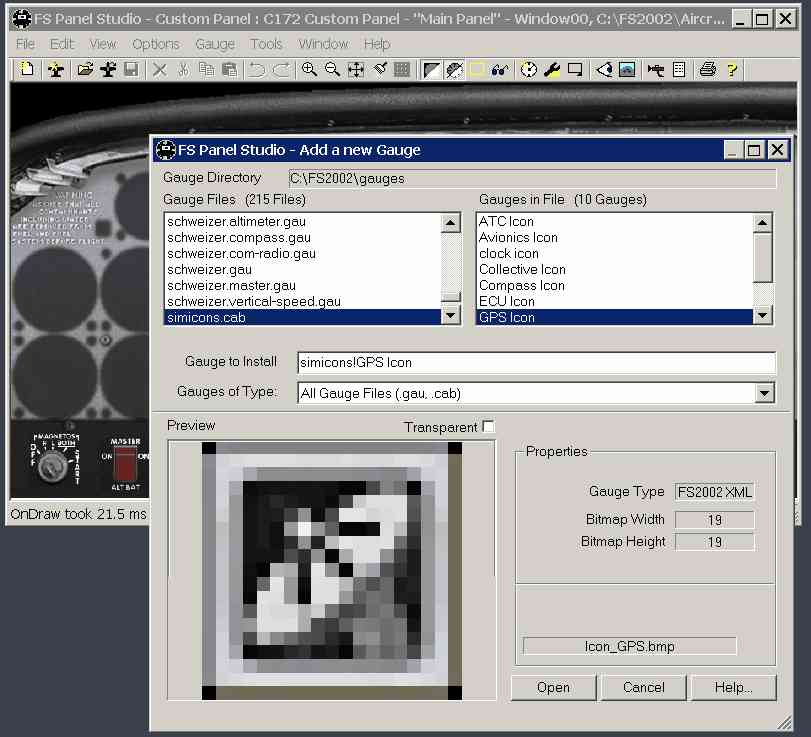Click the Help... button
Screen dimensions: 811x737
pos(733,687)
